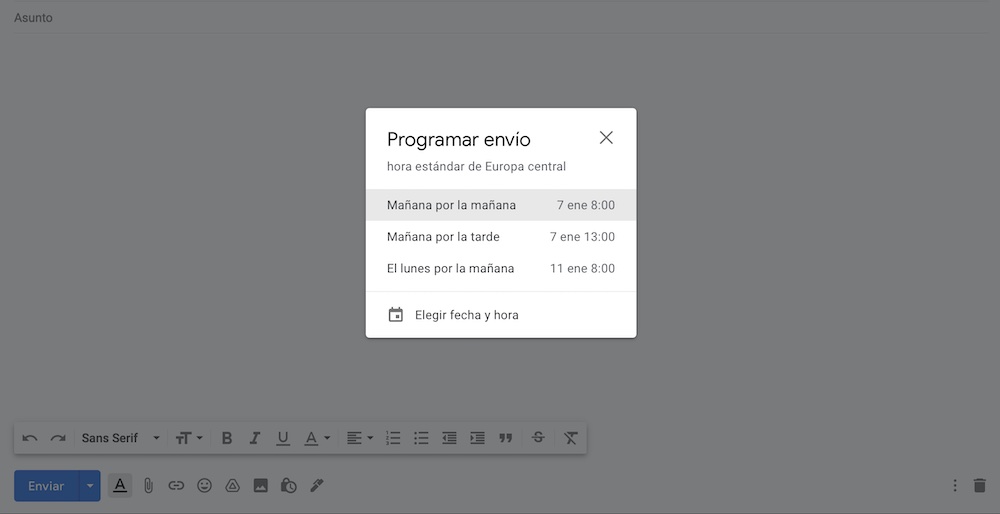The image size is (1000, 514).
Task: Expand the send options arrow next to Enviar
Action: pos(90,486)
